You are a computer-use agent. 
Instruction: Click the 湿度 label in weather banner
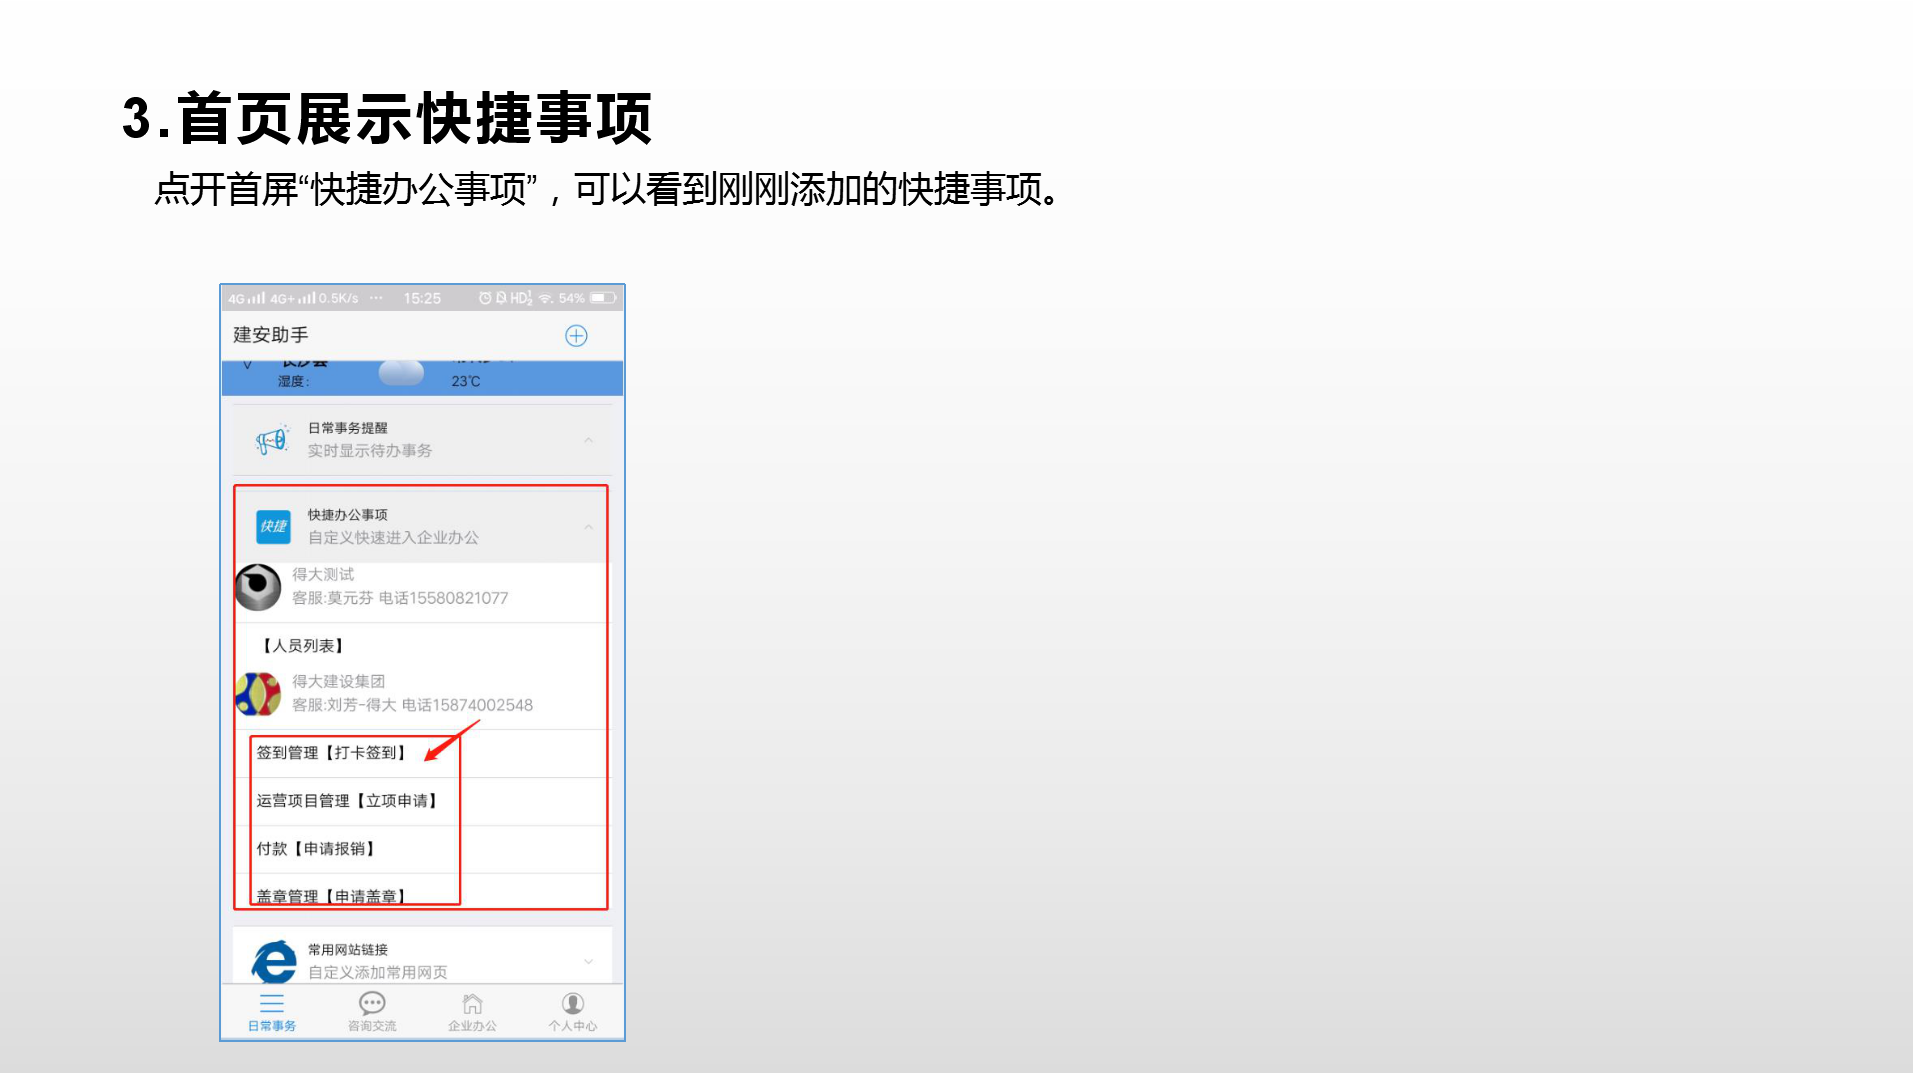coord(293,381)
